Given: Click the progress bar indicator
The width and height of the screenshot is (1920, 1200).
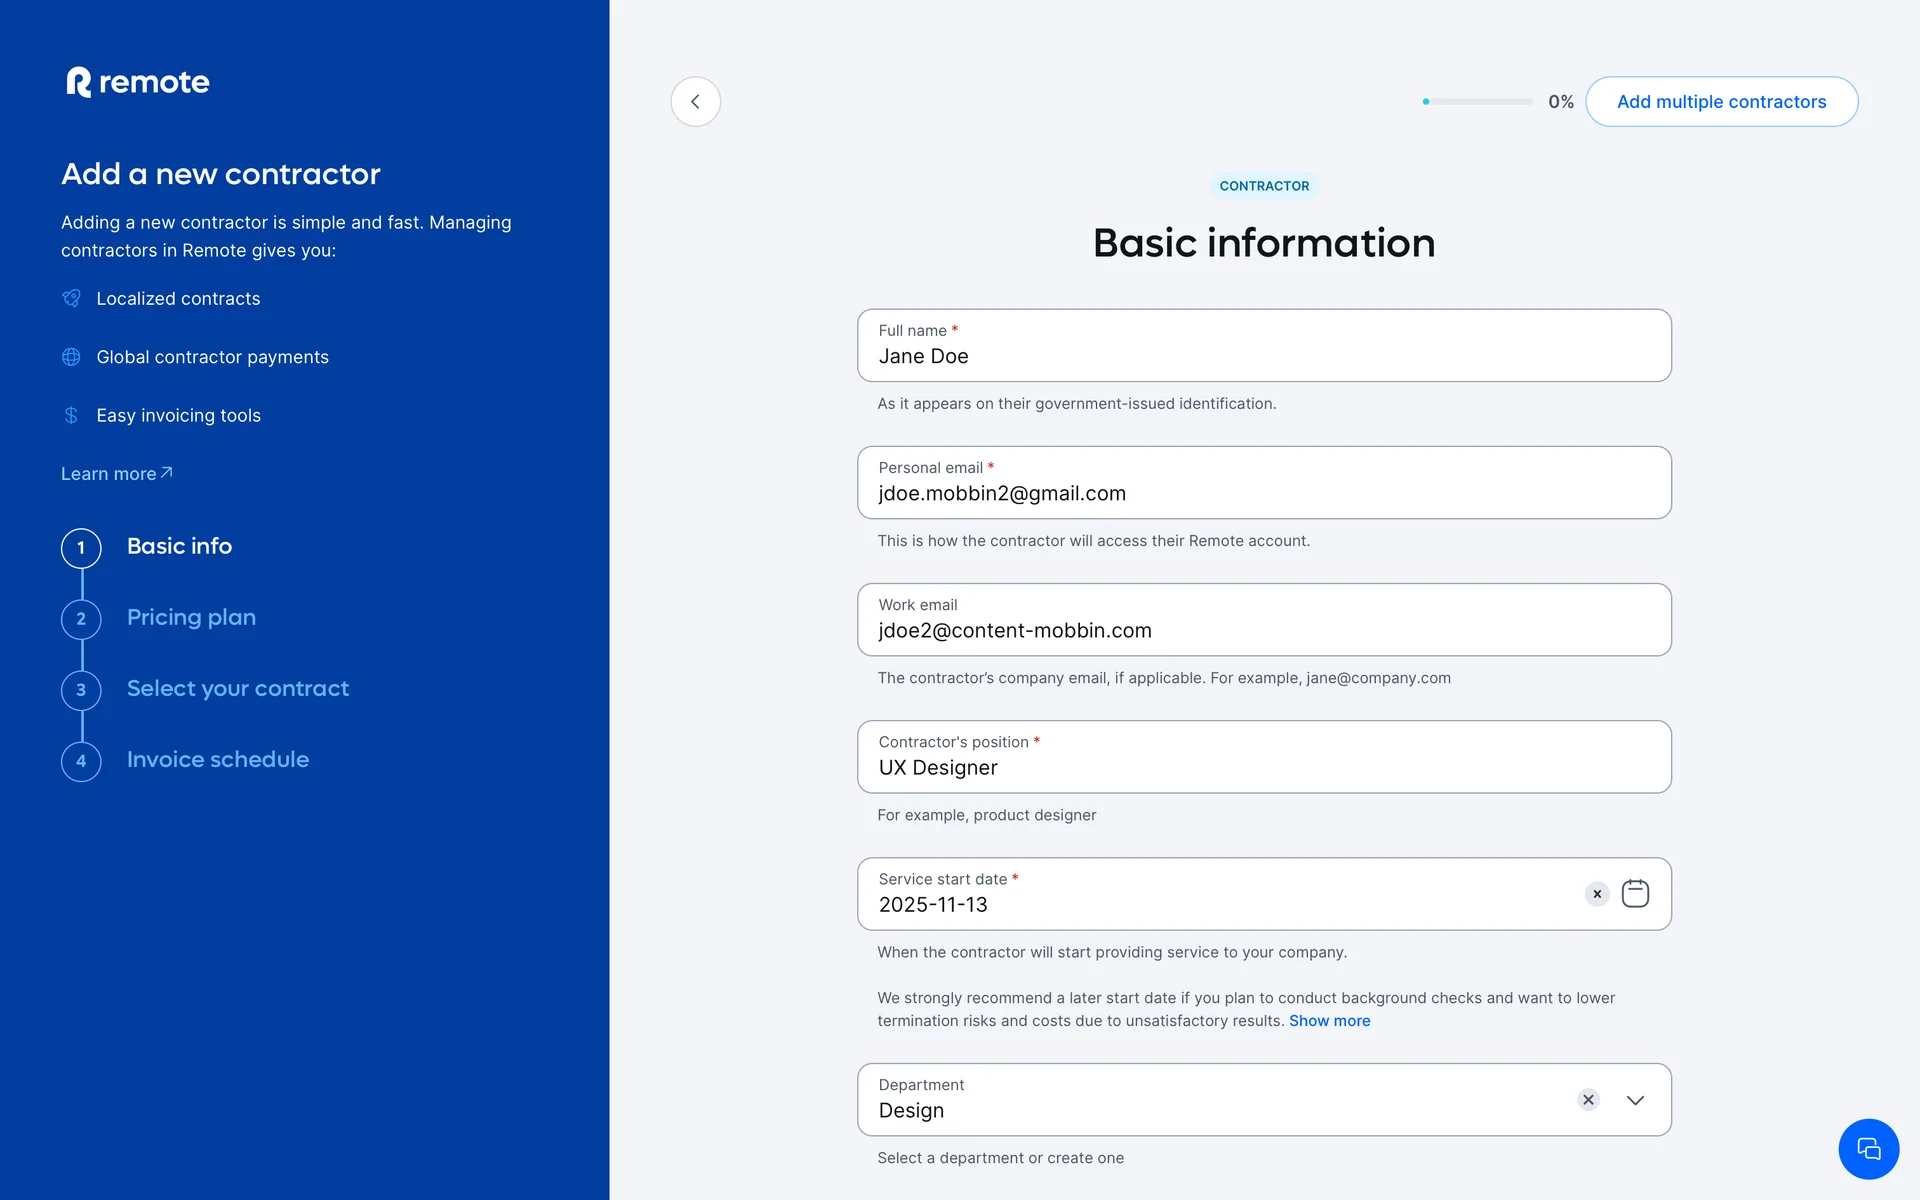Looking at the screenshot, I should click(x=1478, y=102).
